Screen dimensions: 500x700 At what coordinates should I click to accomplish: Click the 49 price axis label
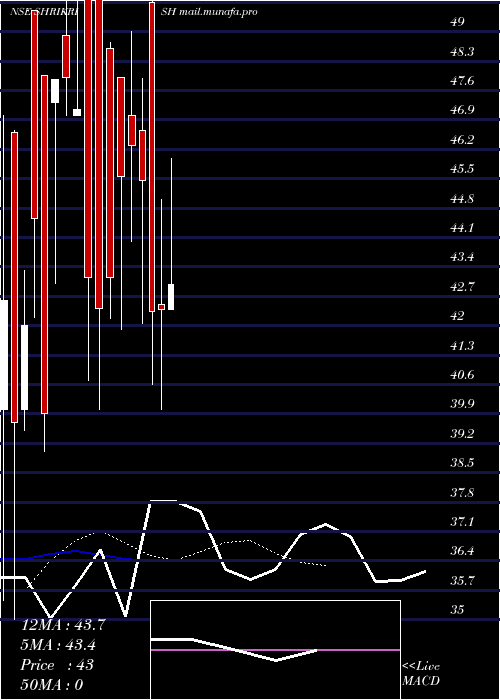[x=458, y=22]
